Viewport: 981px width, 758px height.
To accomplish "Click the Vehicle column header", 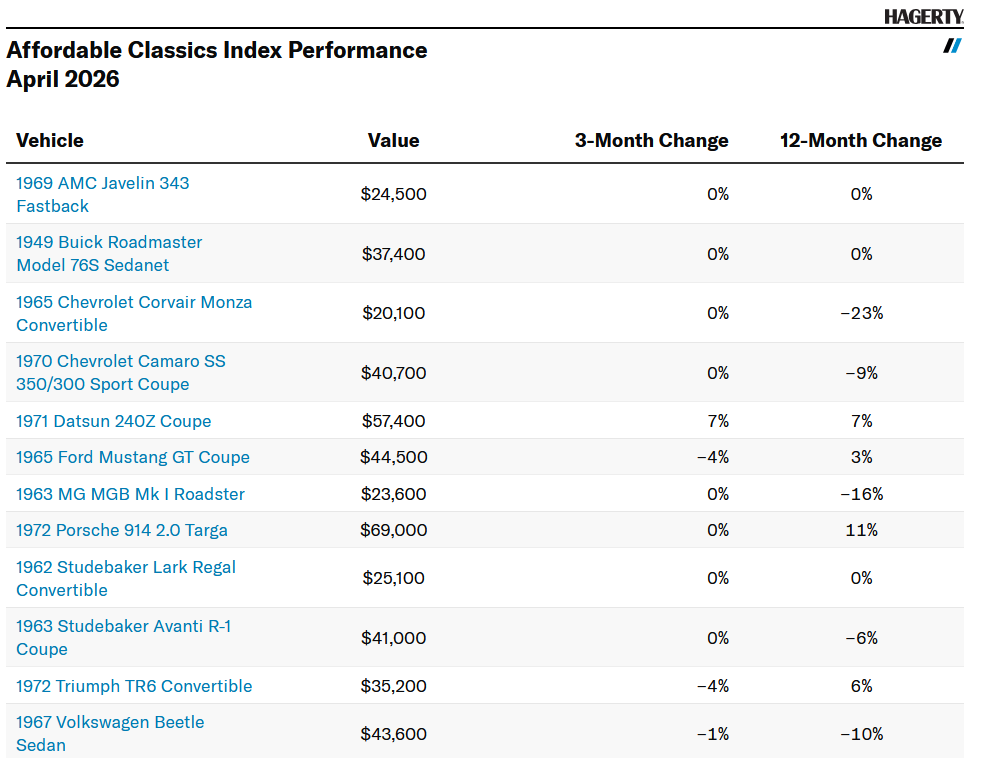I will (x=50, y=140).
